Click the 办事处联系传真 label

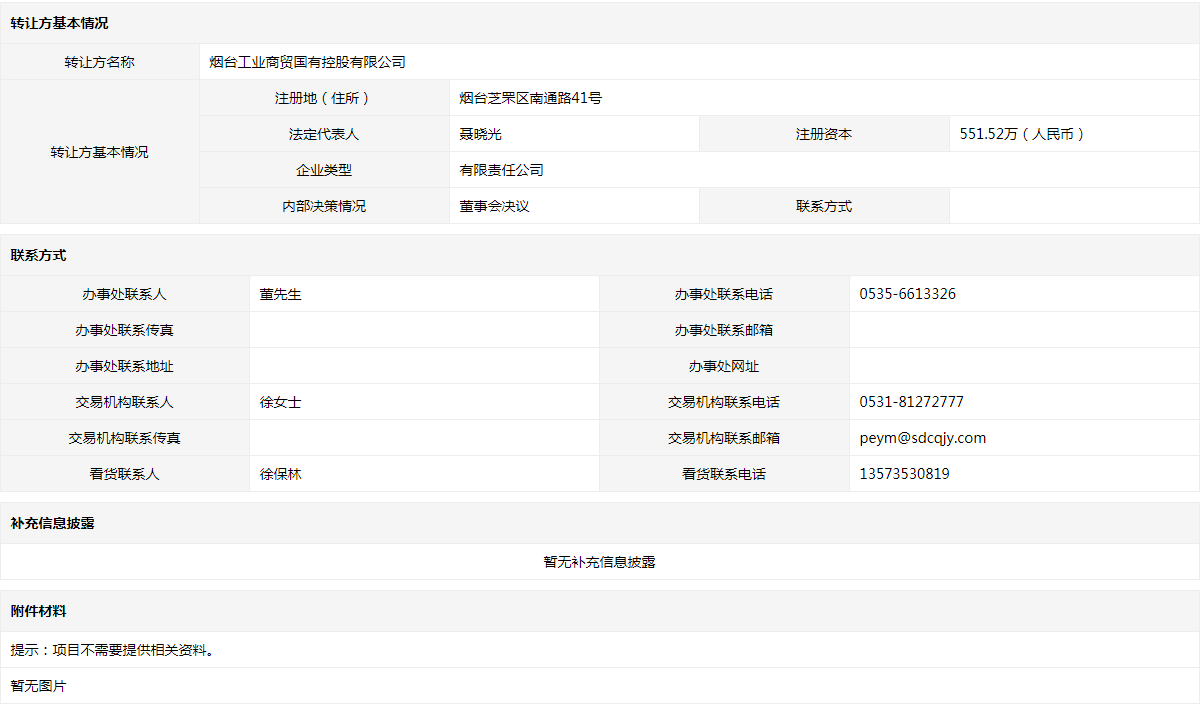125,330
